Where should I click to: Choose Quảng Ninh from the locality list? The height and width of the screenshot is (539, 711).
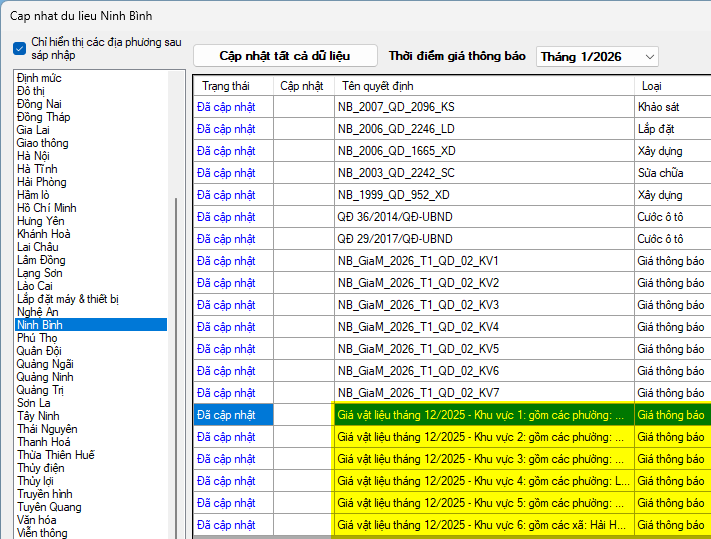(45, 377)
